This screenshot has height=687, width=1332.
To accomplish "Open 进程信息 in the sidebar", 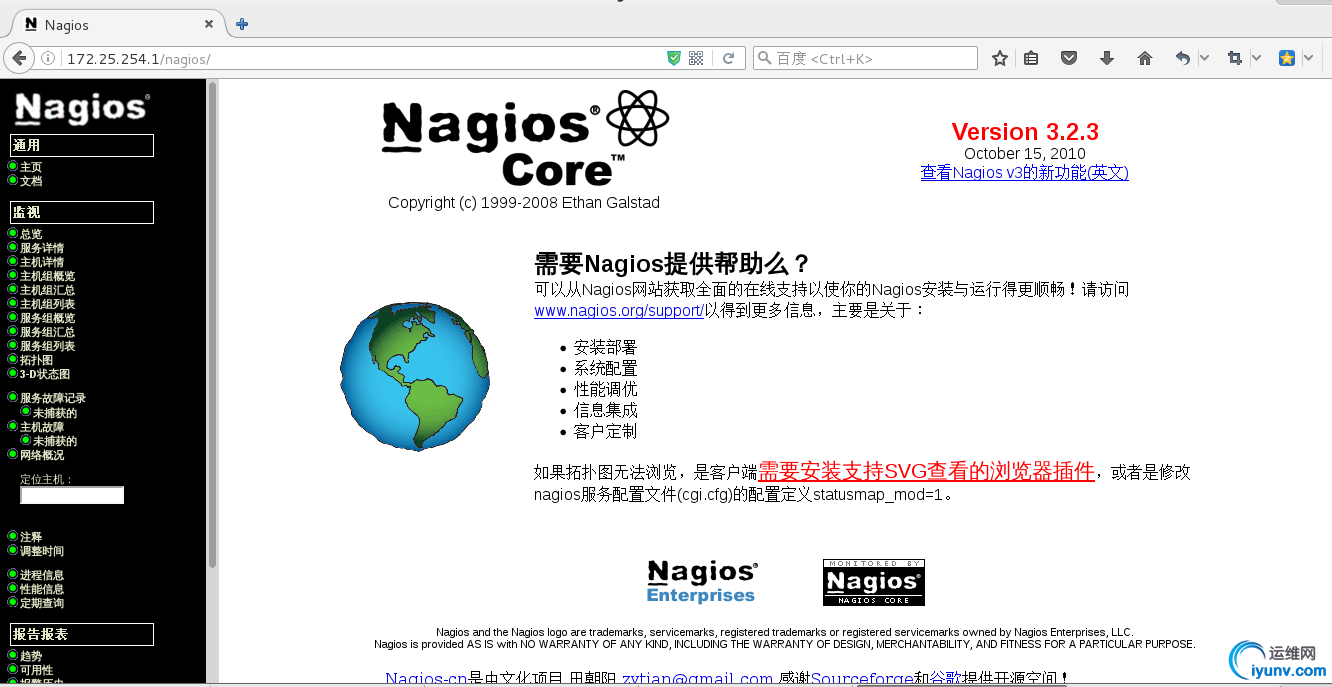I will pos(42,575).
